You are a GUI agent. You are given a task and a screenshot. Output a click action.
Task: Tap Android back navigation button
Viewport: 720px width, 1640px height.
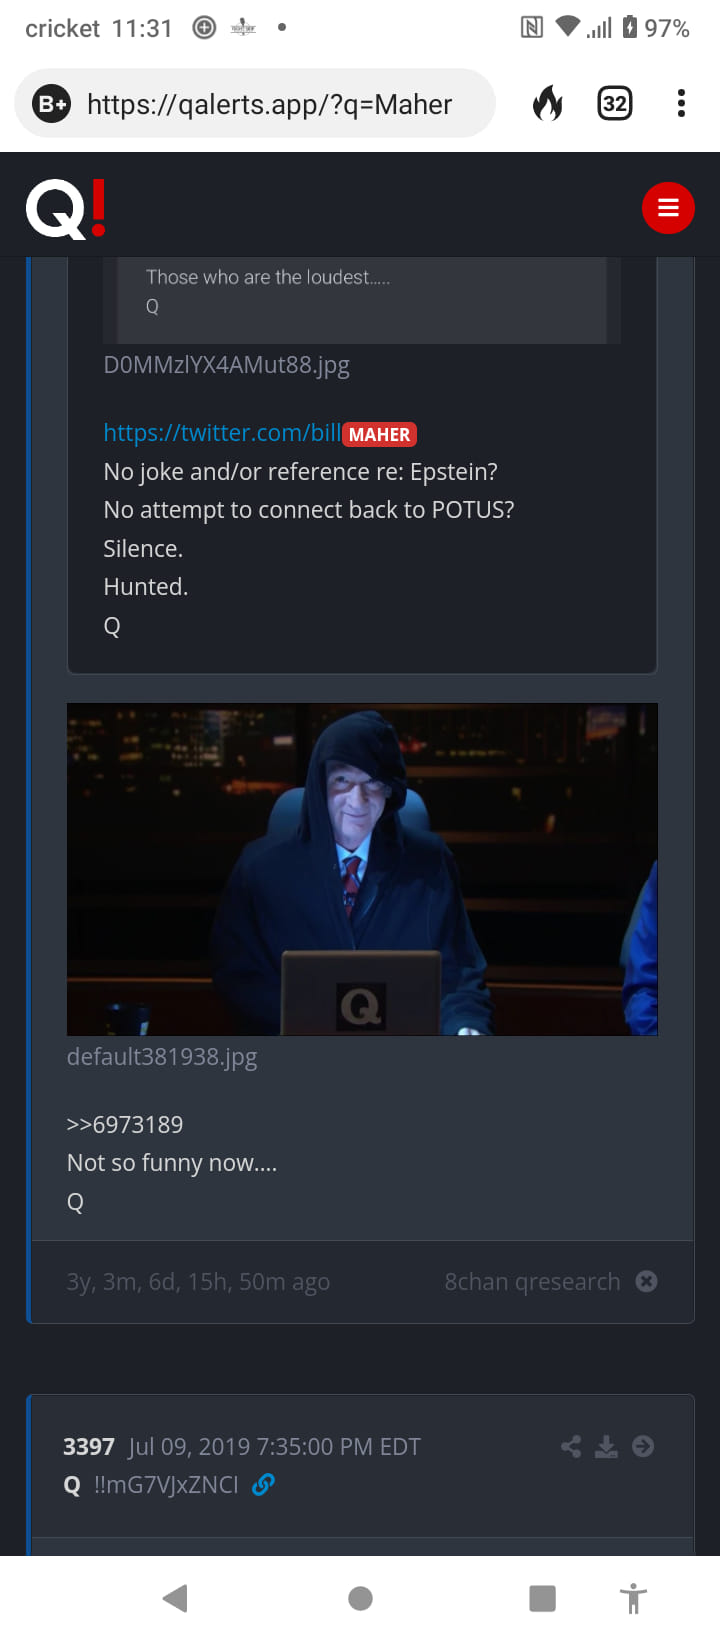(175, 1598)
